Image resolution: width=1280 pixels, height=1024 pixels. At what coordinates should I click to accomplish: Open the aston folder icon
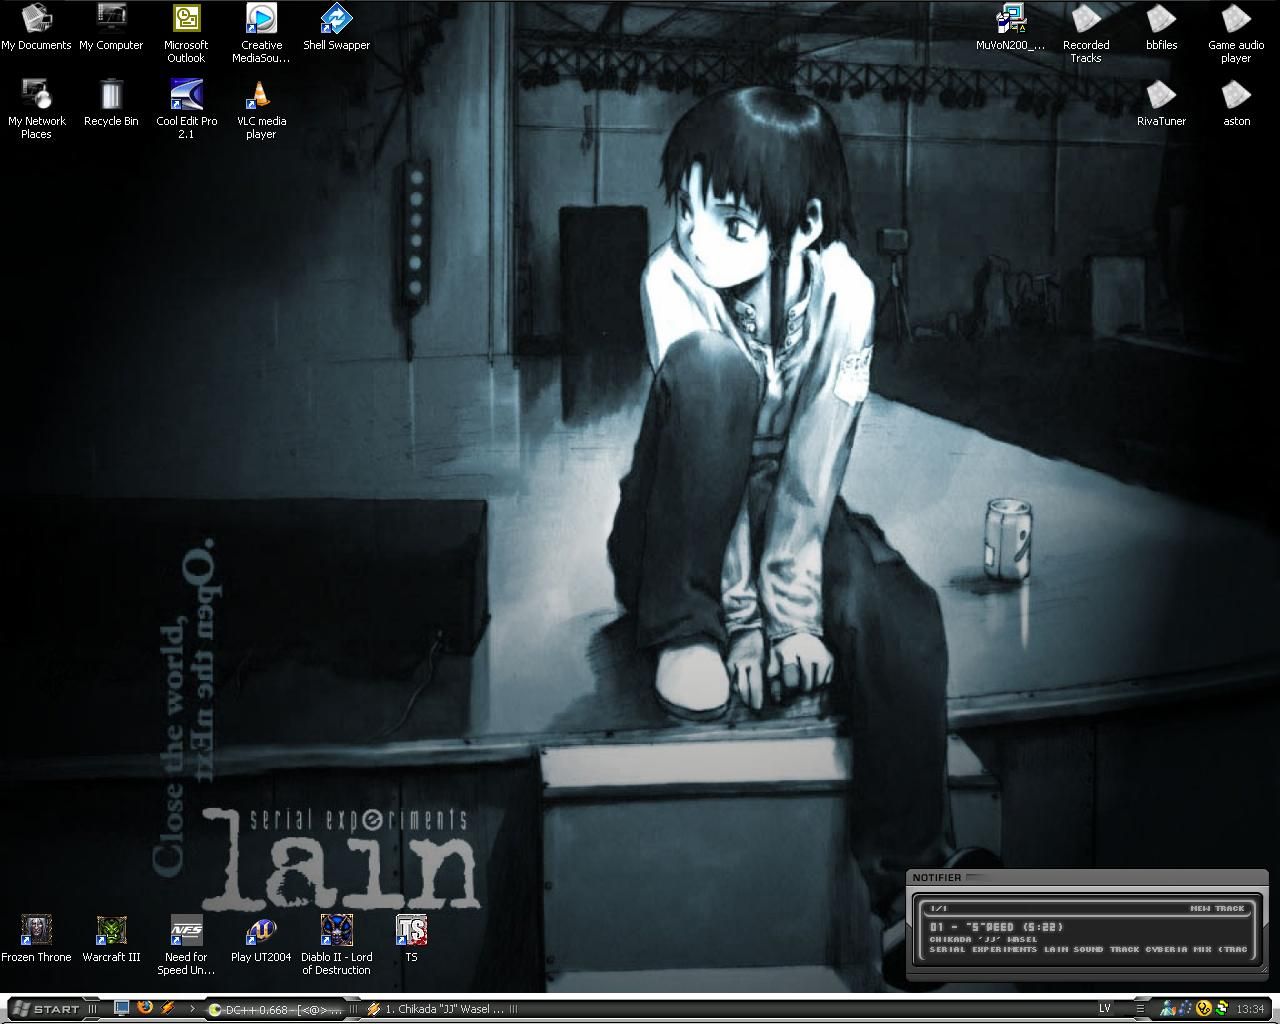1236,103
